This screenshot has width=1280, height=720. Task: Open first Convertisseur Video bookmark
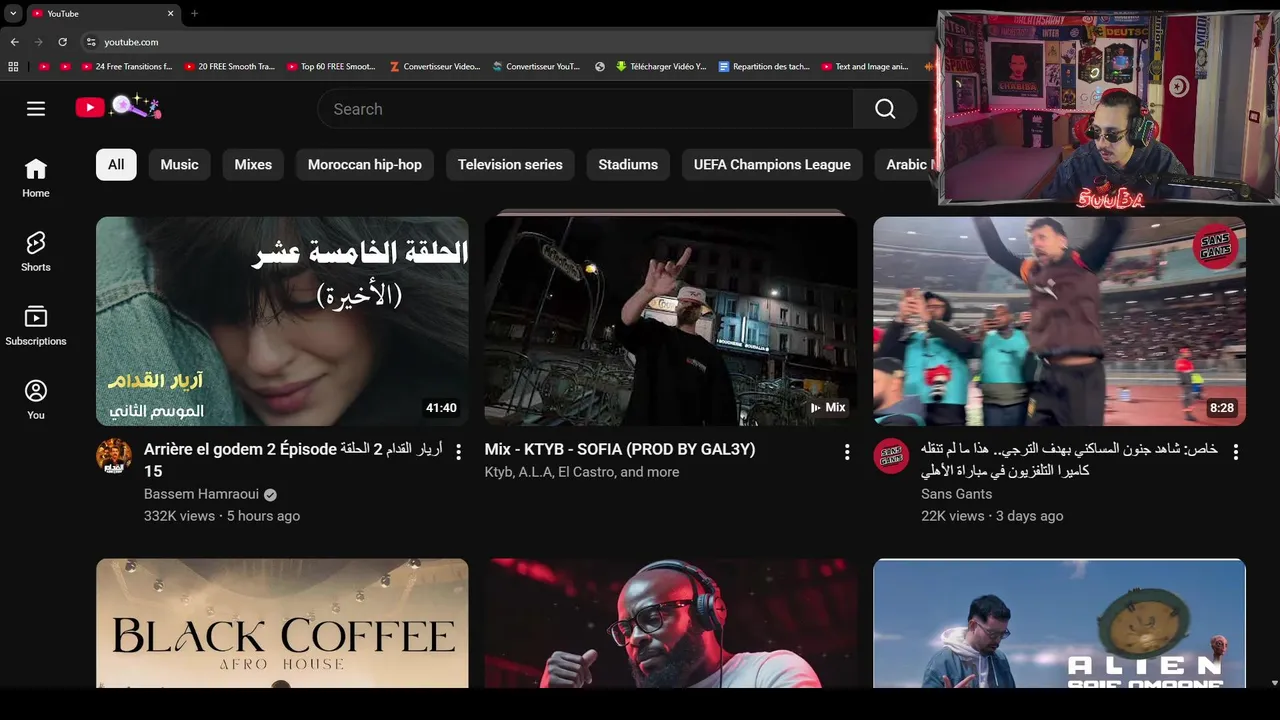(435, 67)
